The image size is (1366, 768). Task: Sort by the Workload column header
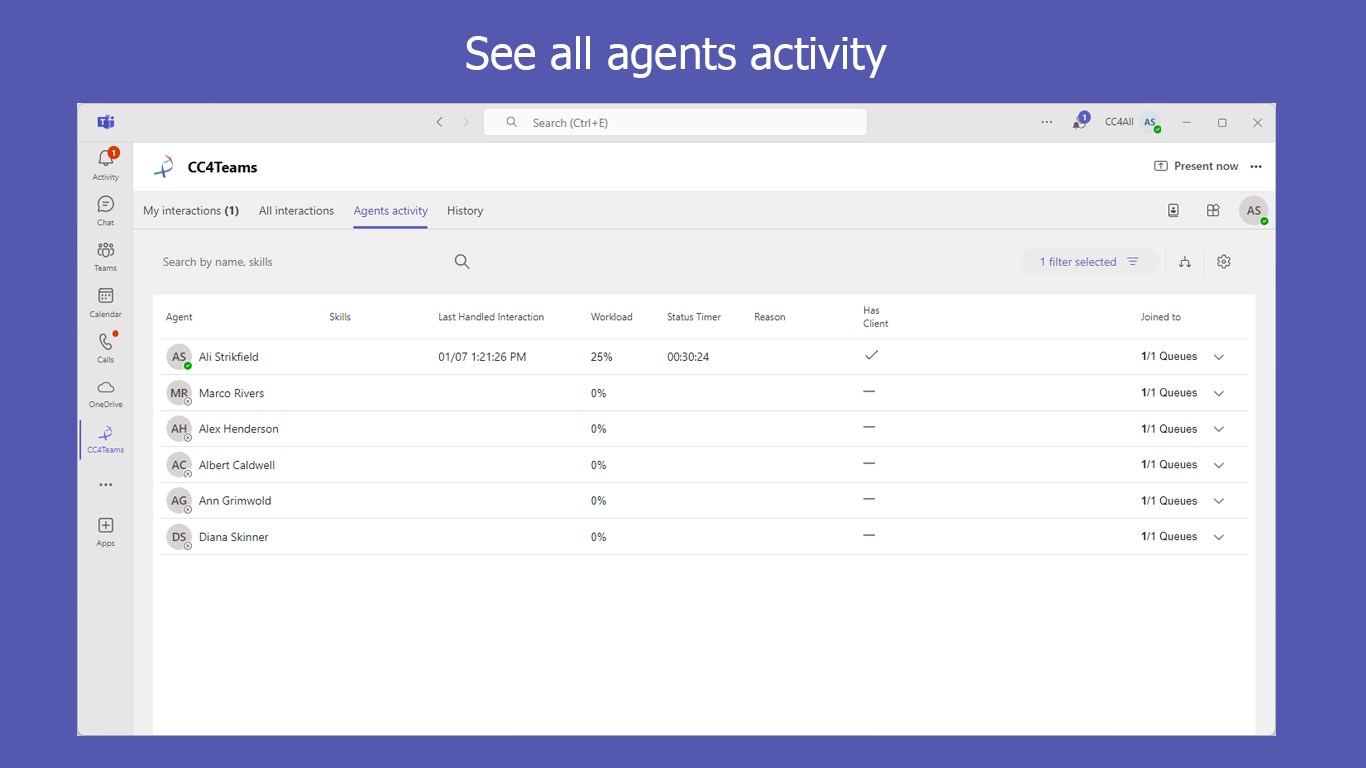coord(612,317)
